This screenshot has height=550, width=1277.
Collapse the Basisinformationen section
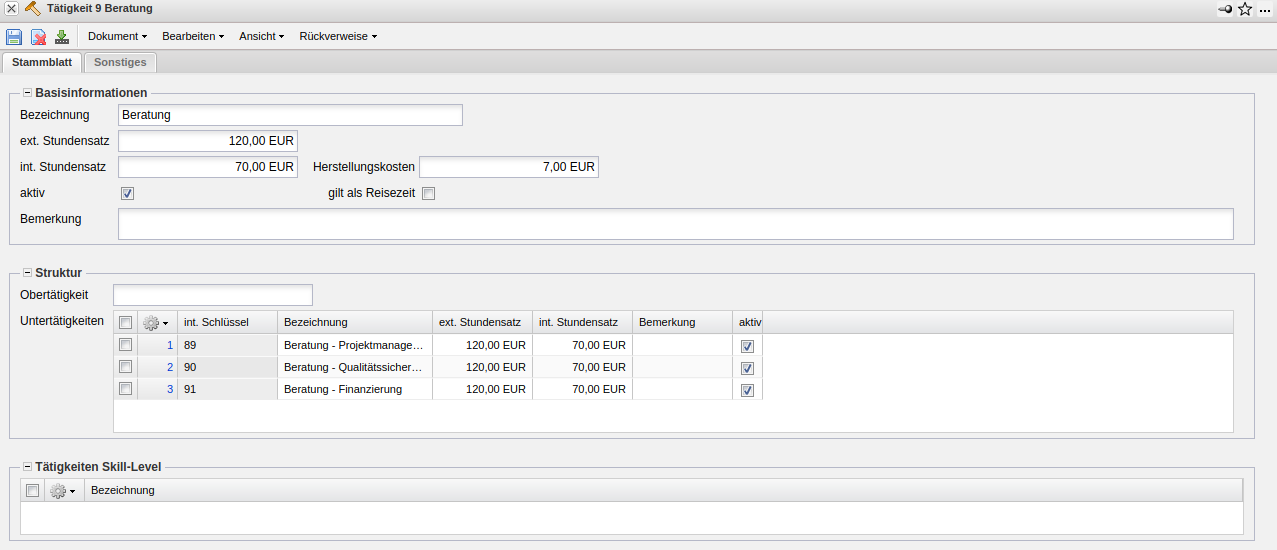tap(27, 93)
